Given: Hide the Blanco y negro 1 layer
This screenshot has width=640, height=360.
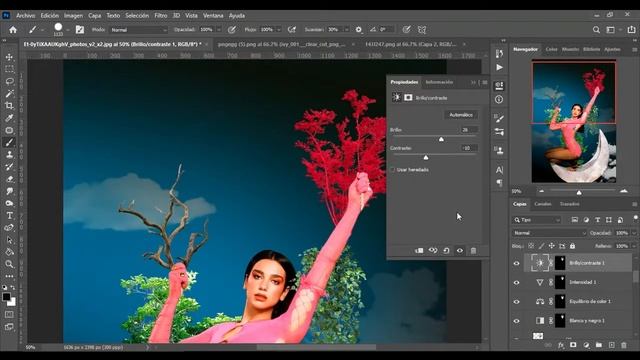Looking at the screenshot, I should (x=516, y=321).
